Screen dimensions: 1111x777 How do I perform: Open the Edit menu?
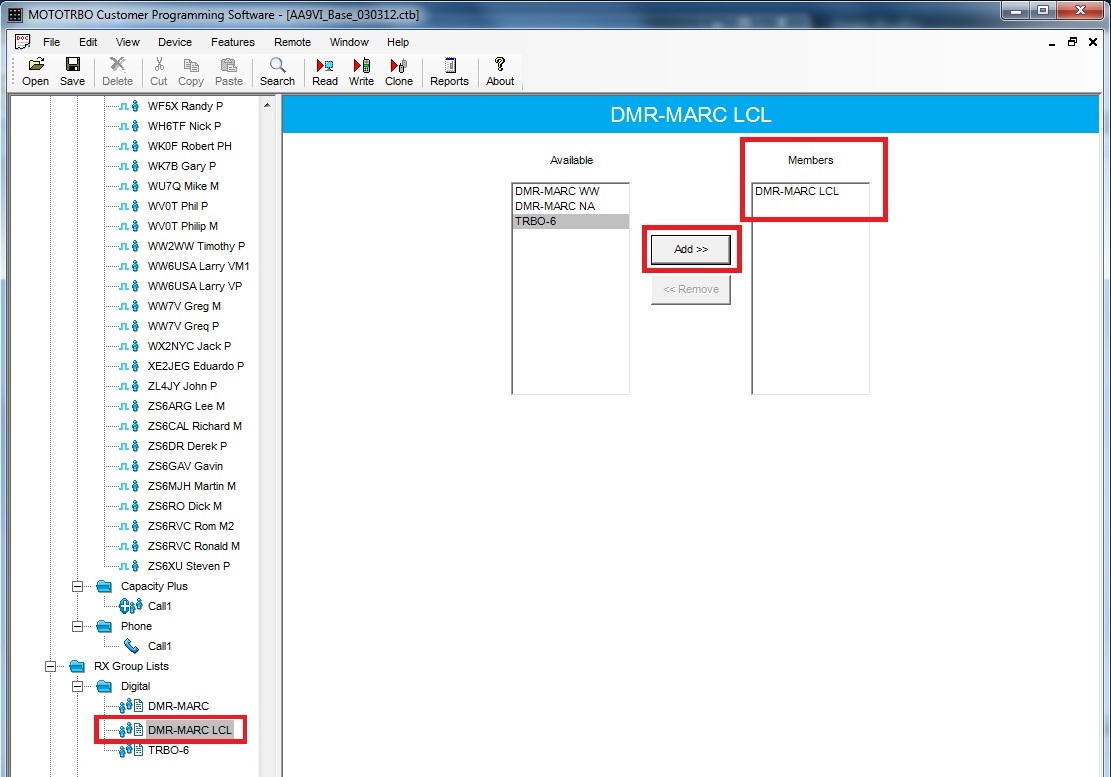click(88, 42)
